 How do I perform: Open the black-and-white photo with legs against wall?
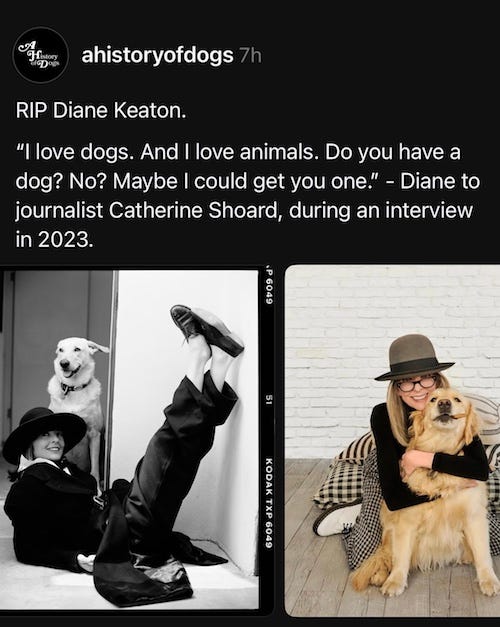coord(129,439)
